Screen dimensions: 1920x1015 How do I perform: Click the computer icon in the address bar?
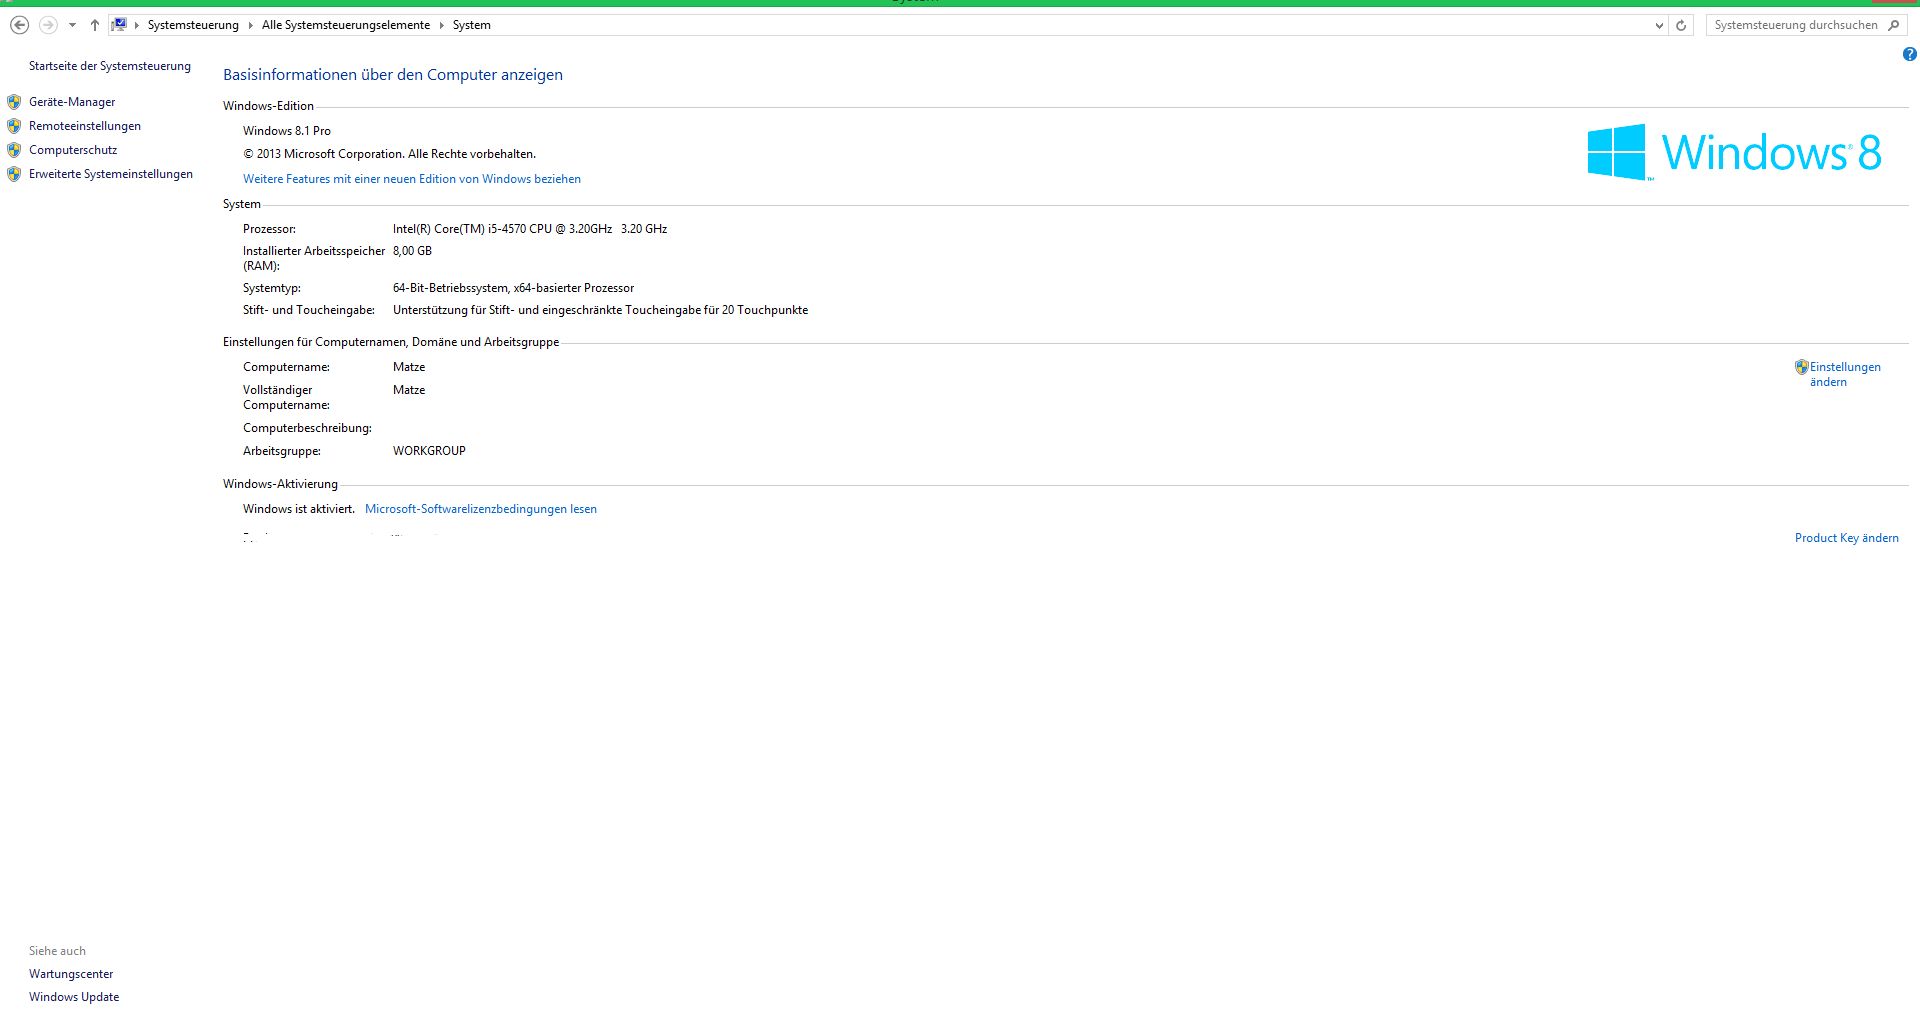(x=119, y=25)
